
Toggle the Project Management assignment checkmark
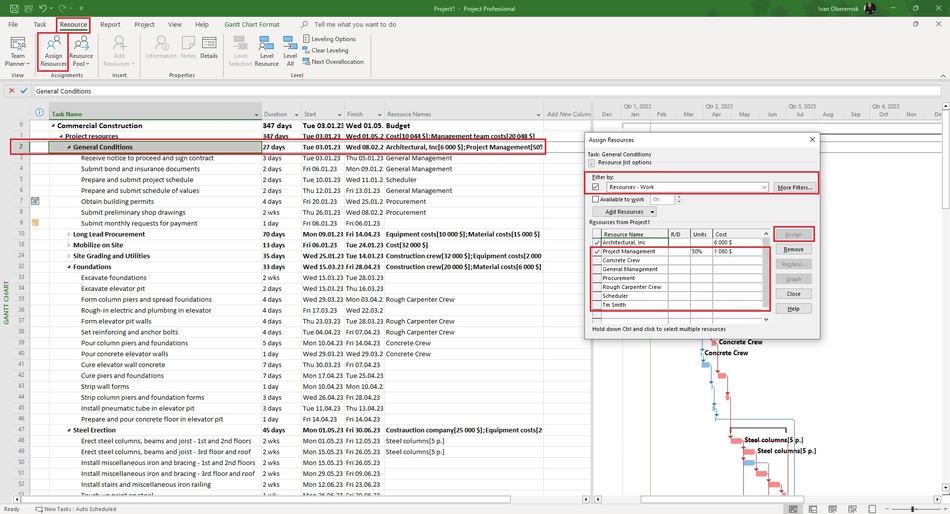click(x=597, y=251)
